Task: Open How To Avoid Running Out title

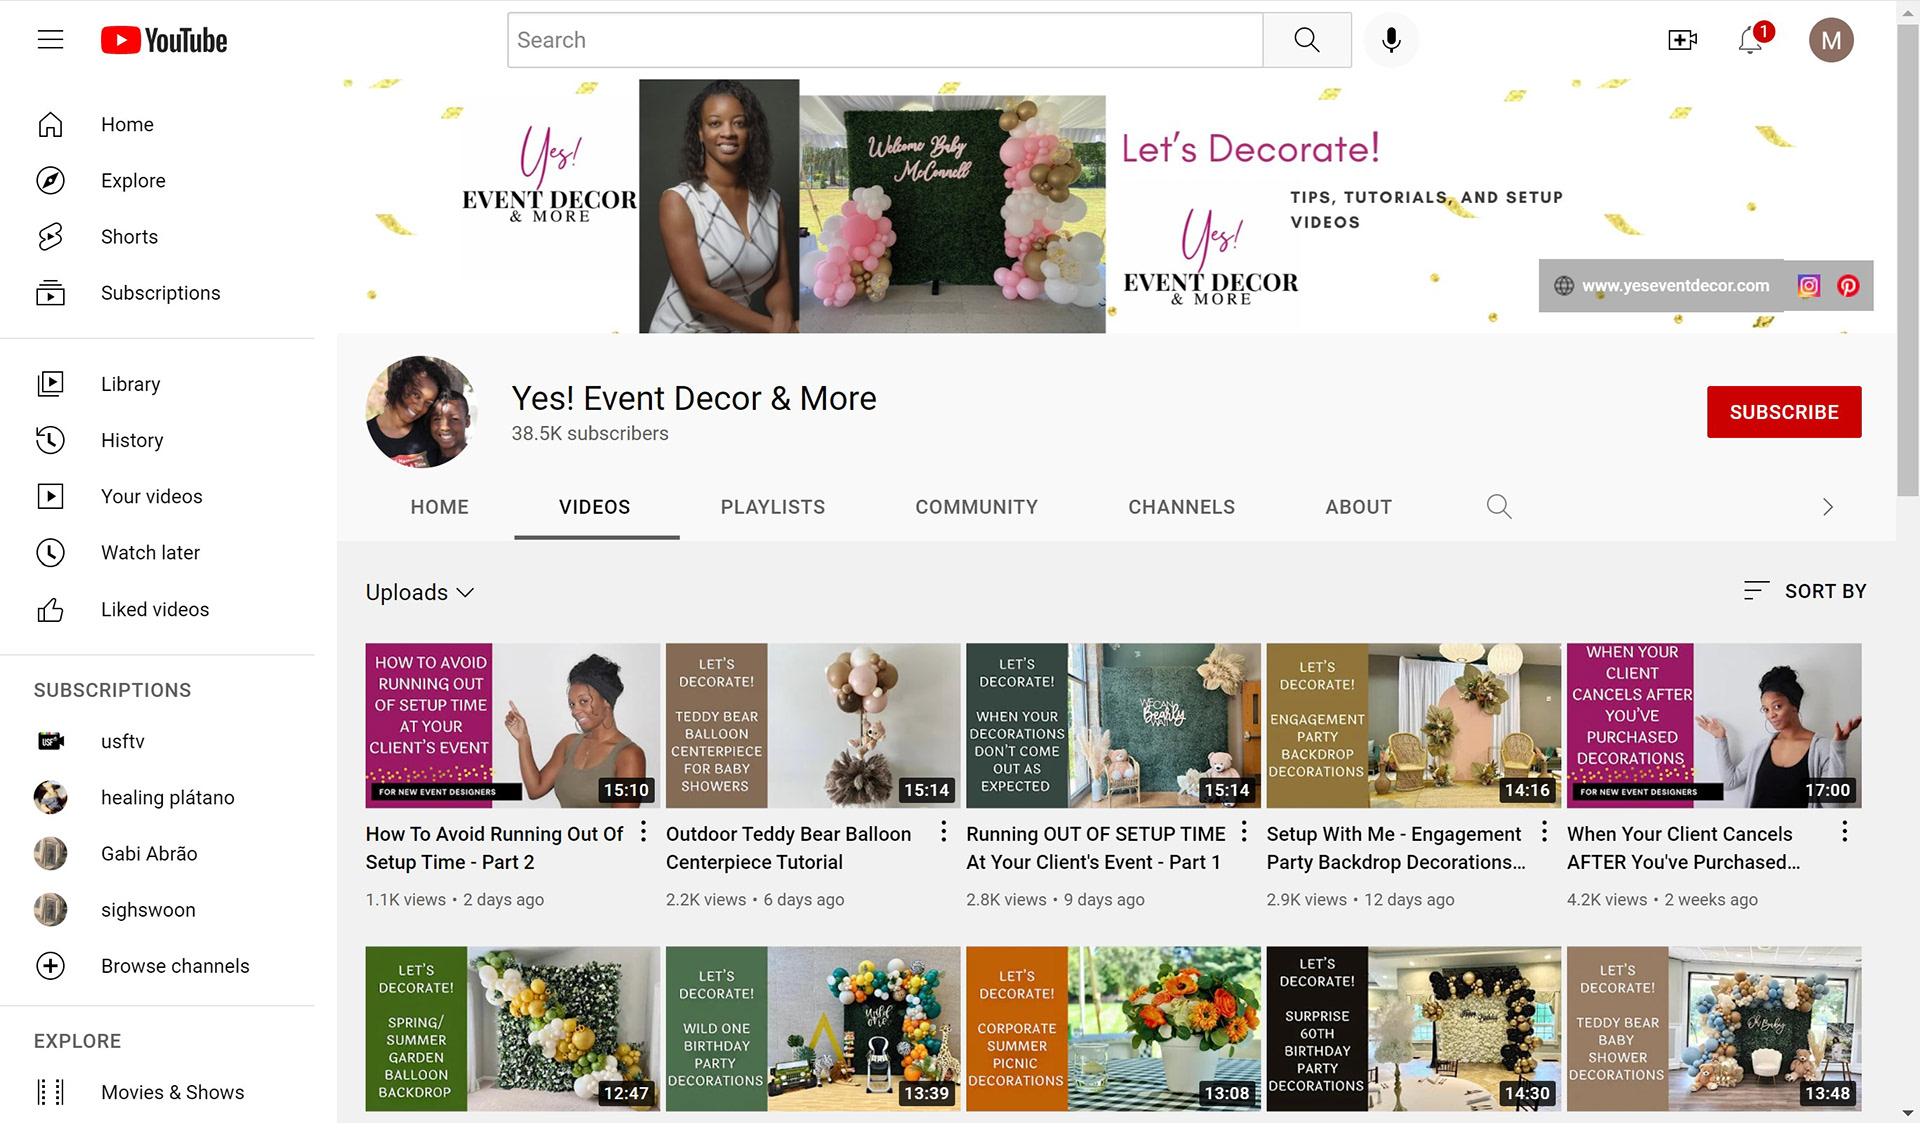Action: point(494,848)
